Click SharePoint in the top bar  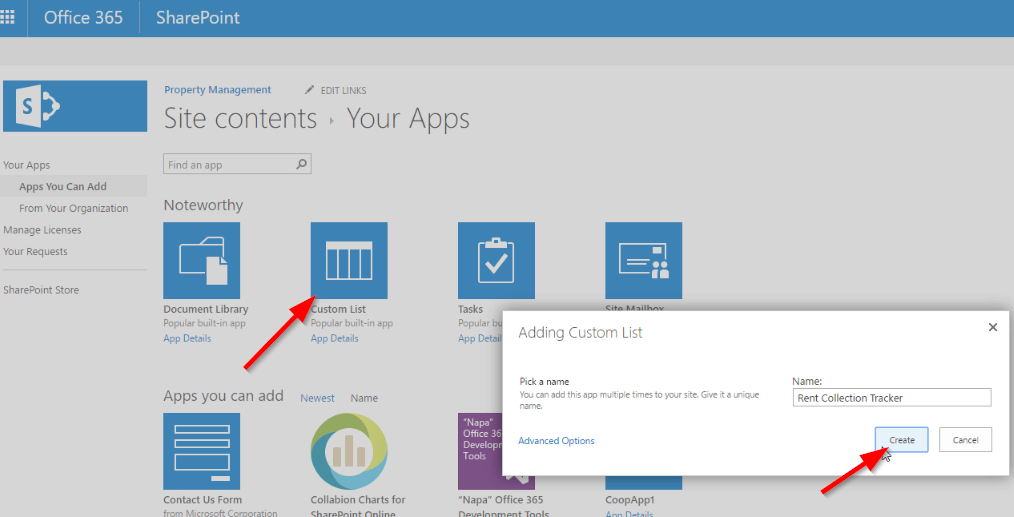point(198,17)
